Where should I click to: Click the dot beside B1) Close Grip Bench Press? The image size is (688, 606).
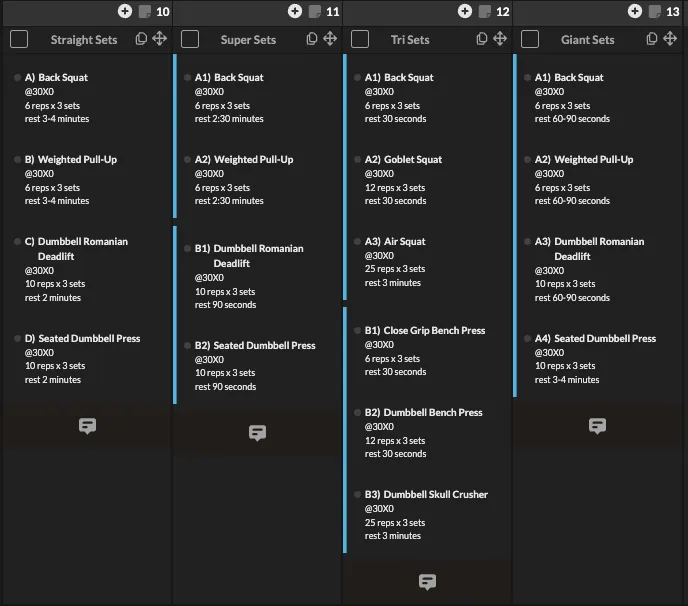[x=357, y=330]
